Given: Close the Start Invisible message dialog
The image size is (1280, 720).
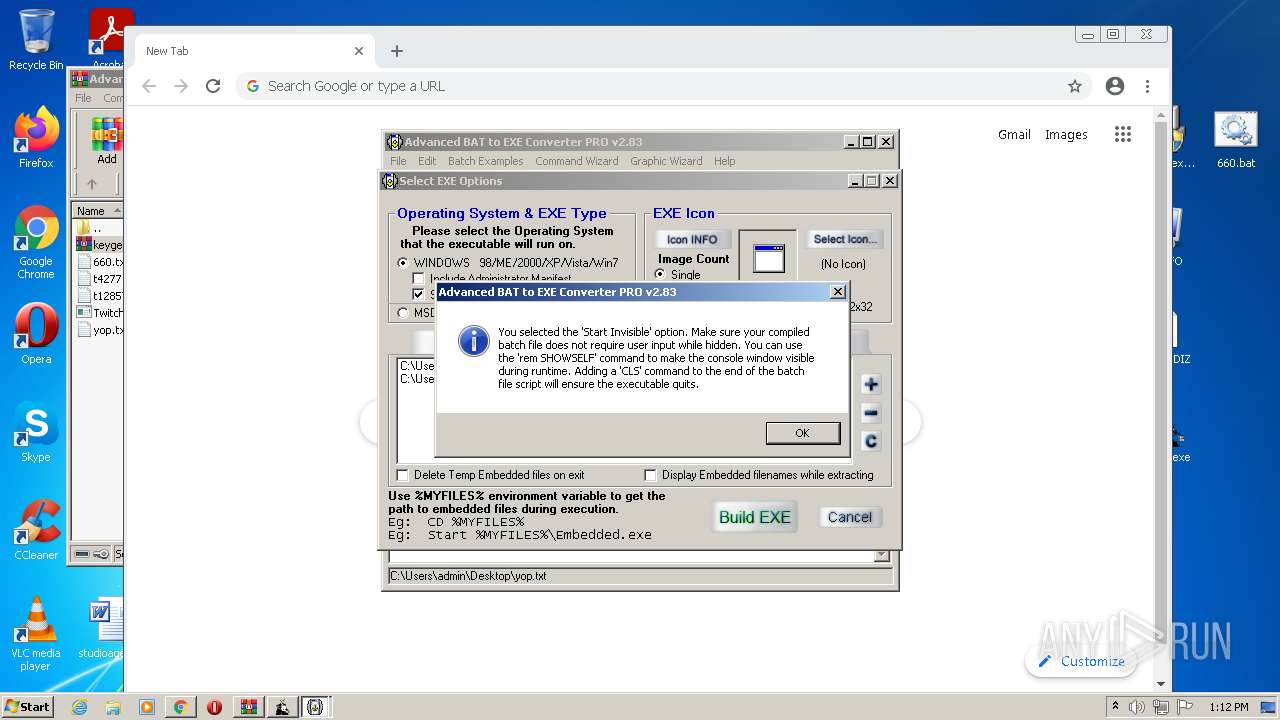Looking at the screenshot, I should (x=838, y=292).
